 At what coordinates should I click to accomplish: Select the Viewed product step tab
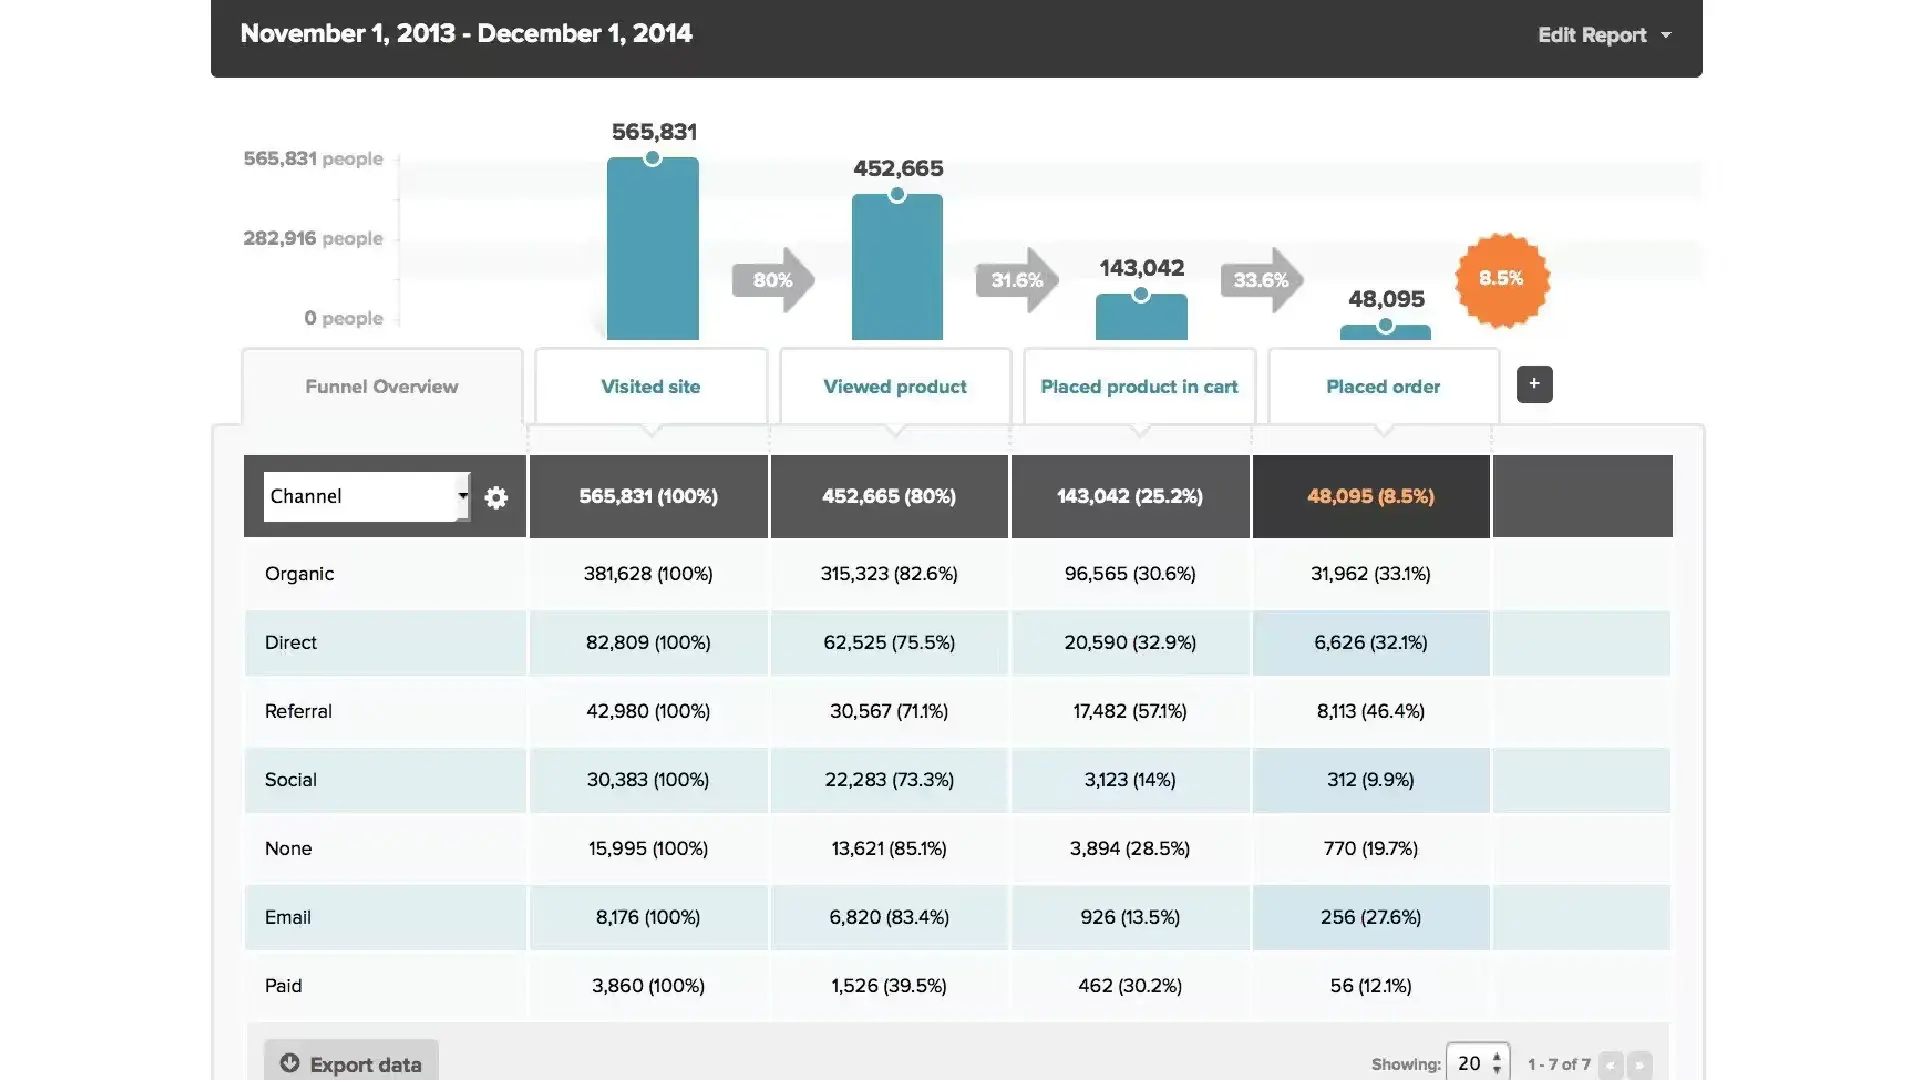tap(895, 386)
